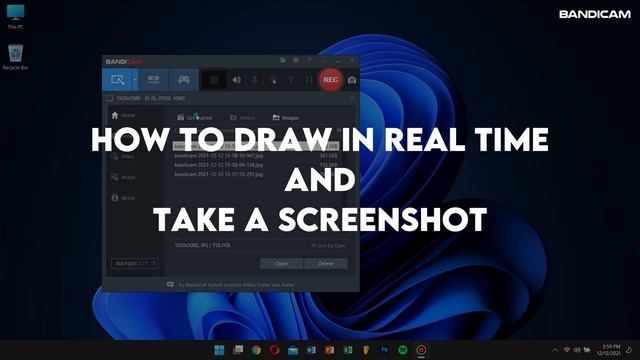Image resolution: width=640 pixels, height=360 pixels.
Task: Click the Bandicam taskbar icon
Action: click(421, 350)
